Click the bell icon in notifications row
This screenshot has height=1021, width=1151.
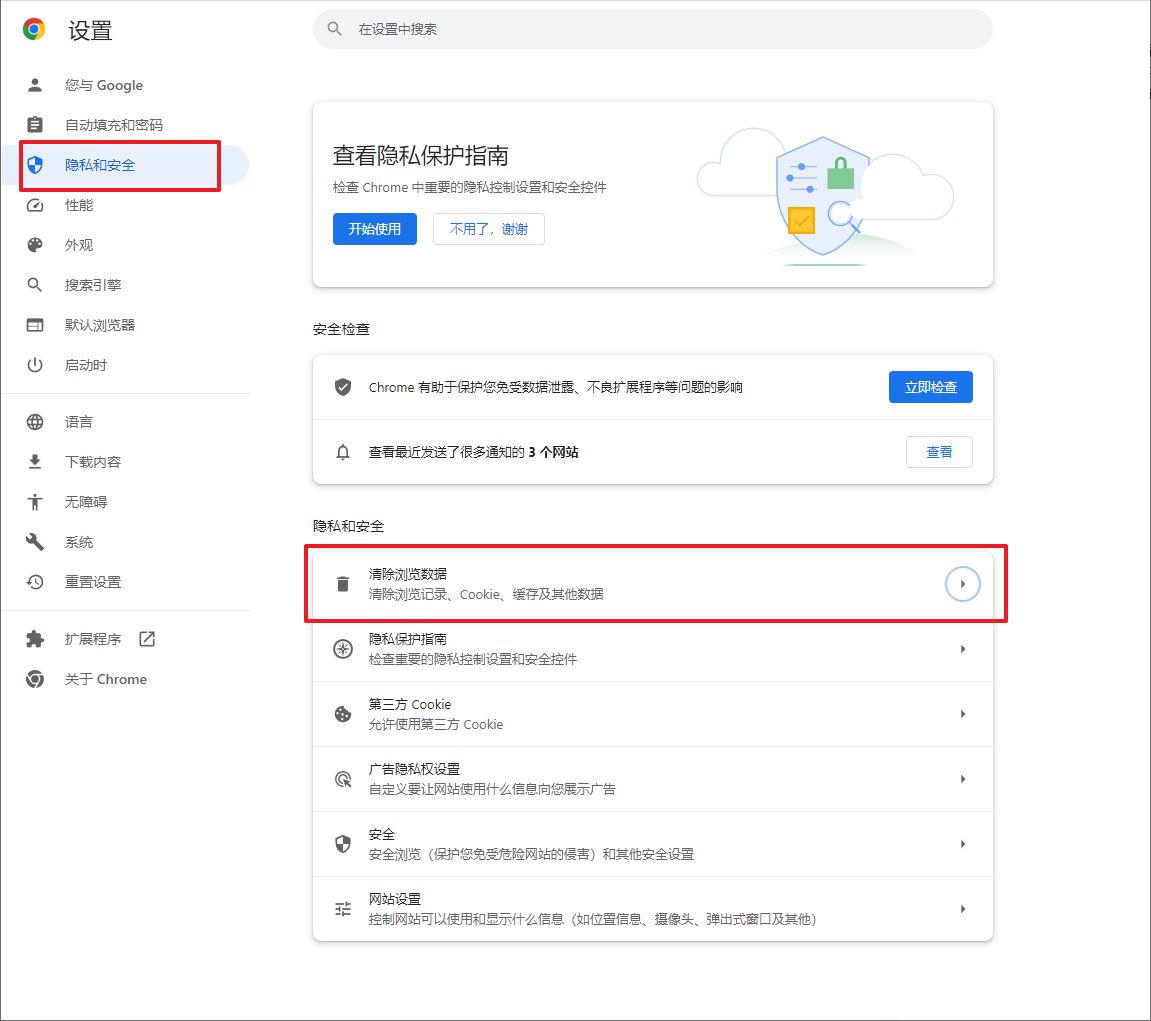pos(343,452)
